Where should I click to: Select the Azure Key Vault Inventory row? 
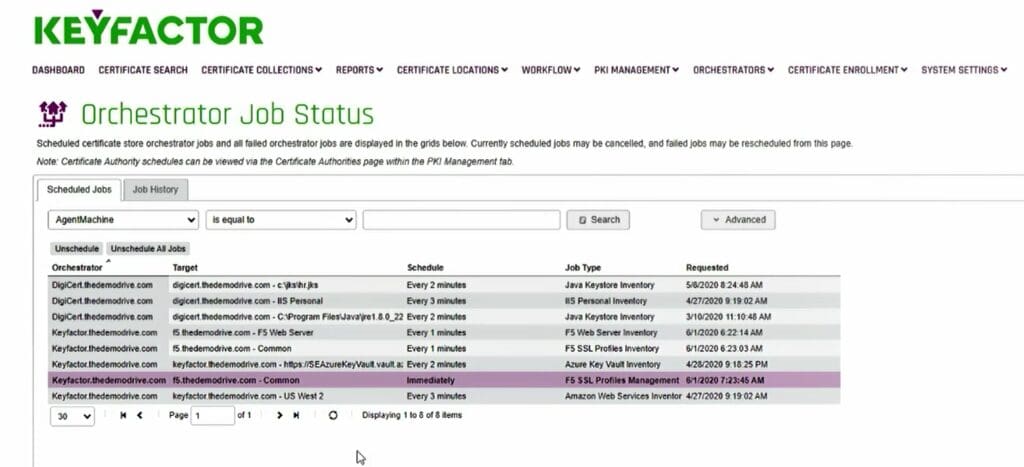click(444, 364)
